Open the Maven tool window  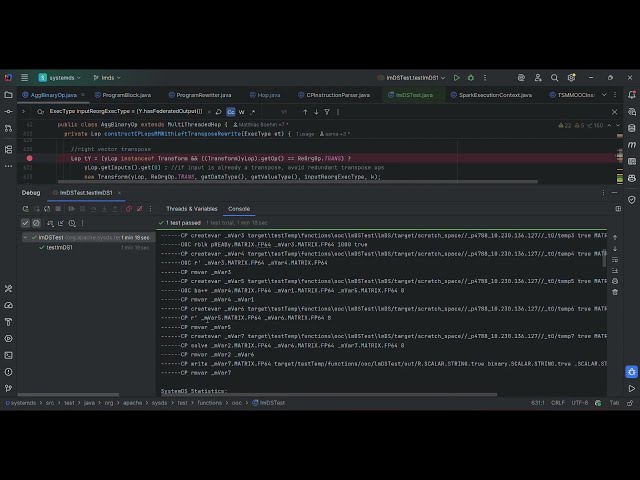coord(632,145)
